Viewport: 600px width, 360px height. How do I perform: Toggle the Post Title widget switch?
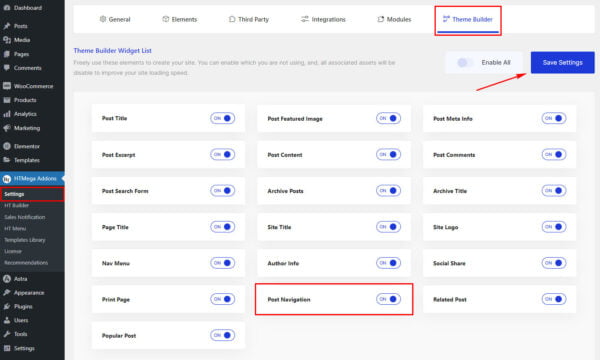[x=222, y=118]
